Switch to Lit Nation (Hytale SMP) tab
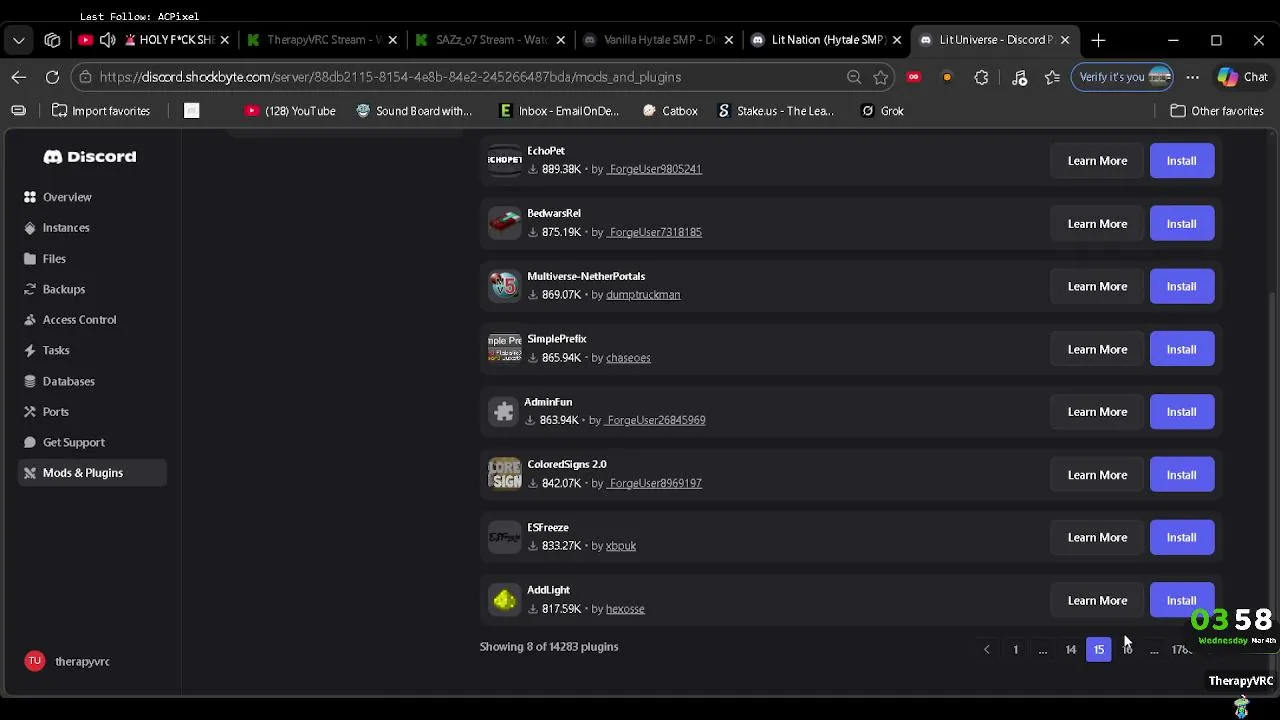 [825, 40]
